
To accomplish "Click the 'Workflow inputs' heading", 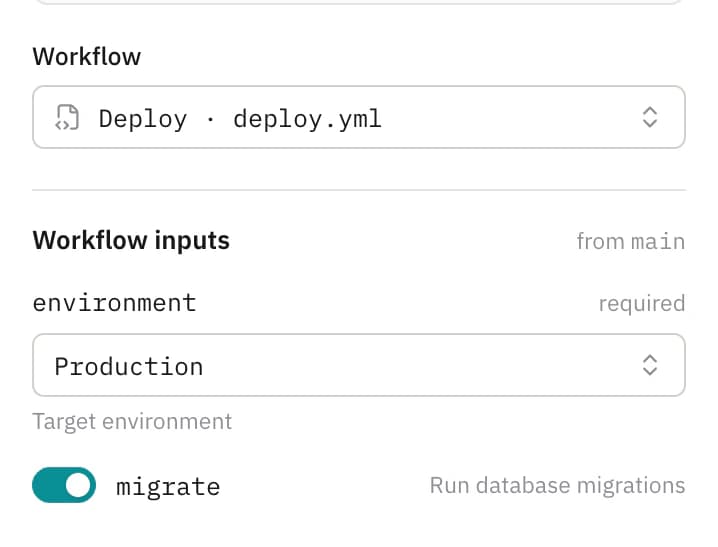I will coord(131,241).
